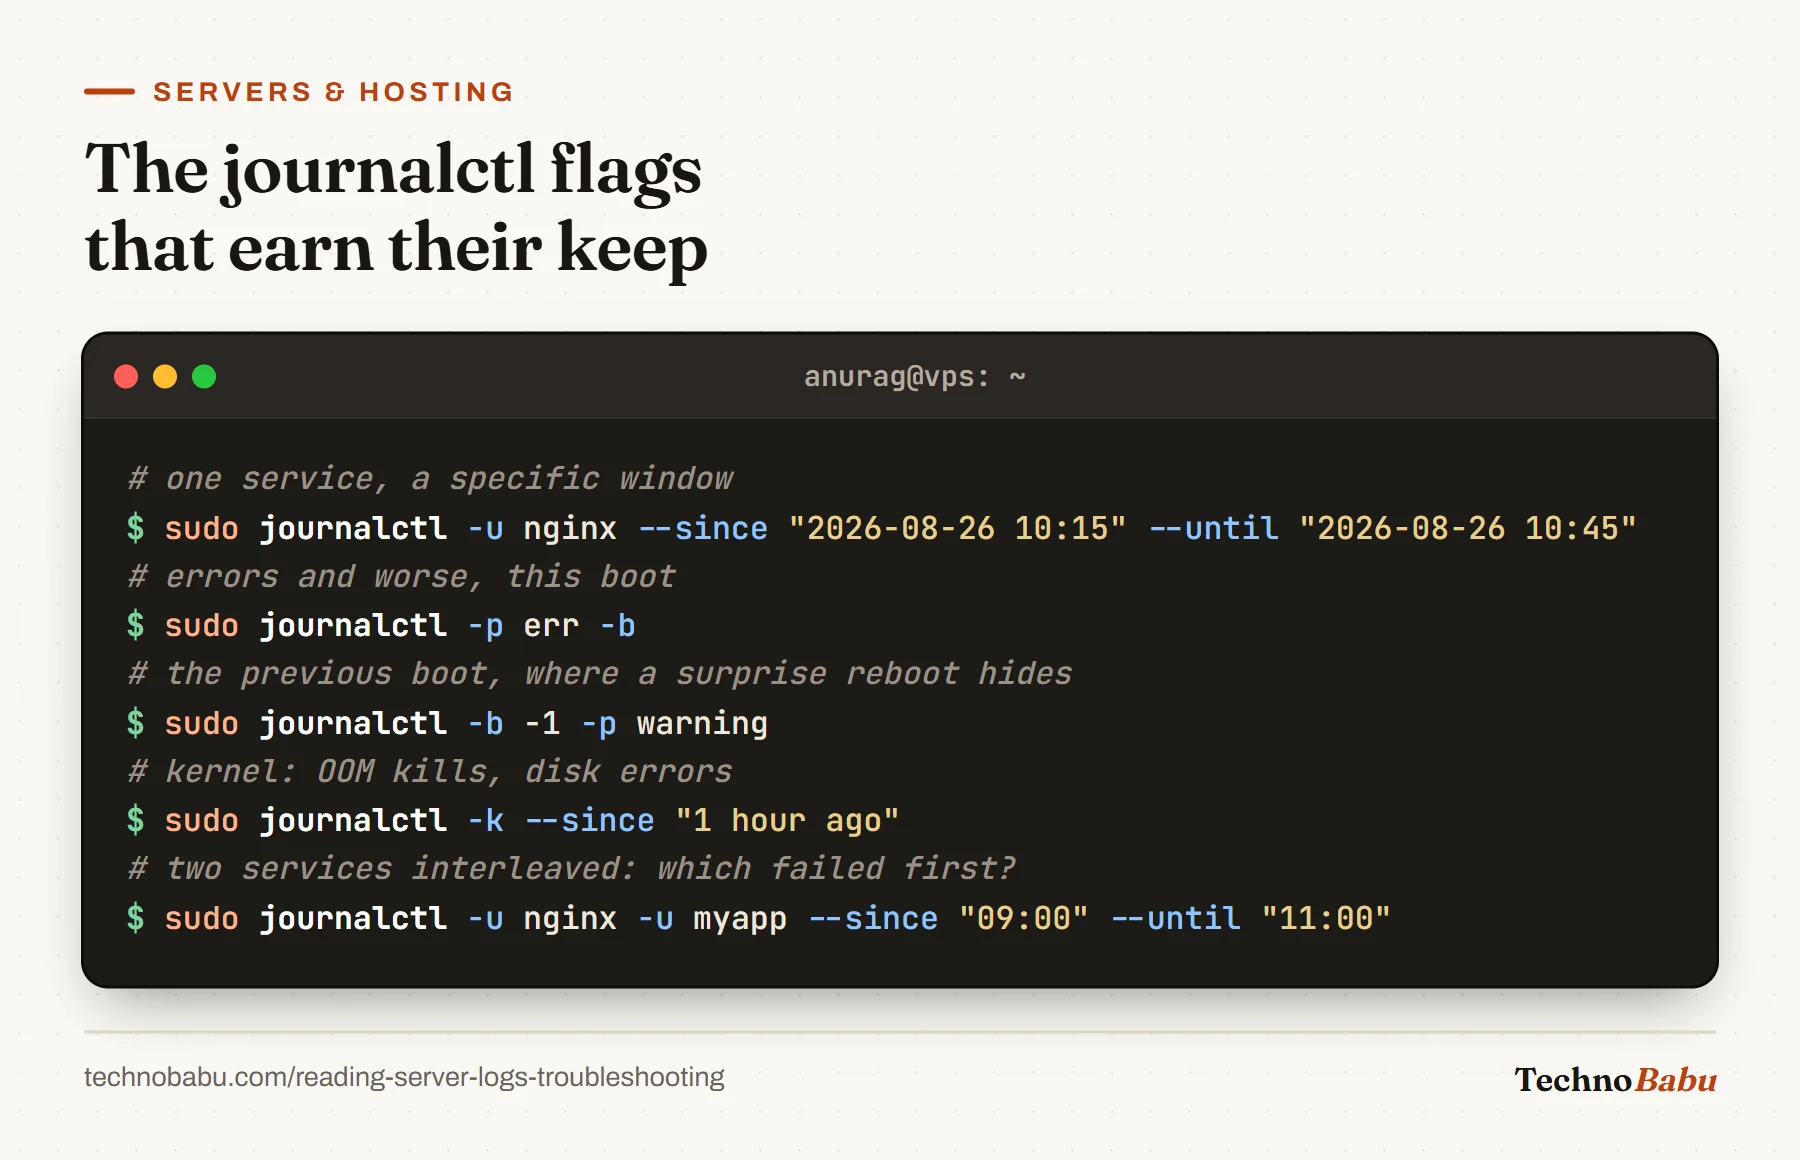Image resolution: width=1800 pixels, height=1160 pixels.
Task: Click the string "1 hour ago"
Action: pos(788,821)
